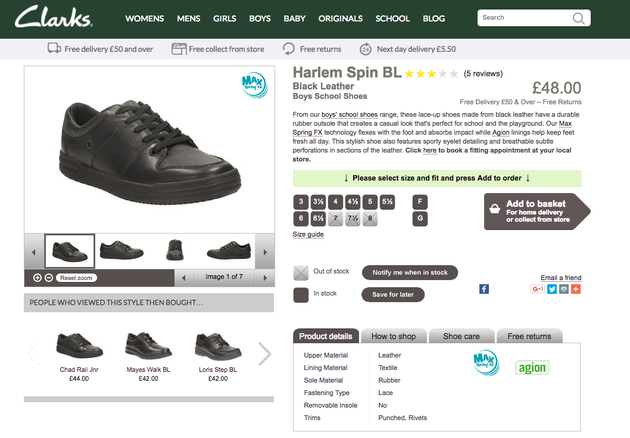This screenshot has width=630, height=438.
Task: Click Max Spring FX logo in product details
Action: click(x=486, y=362)
